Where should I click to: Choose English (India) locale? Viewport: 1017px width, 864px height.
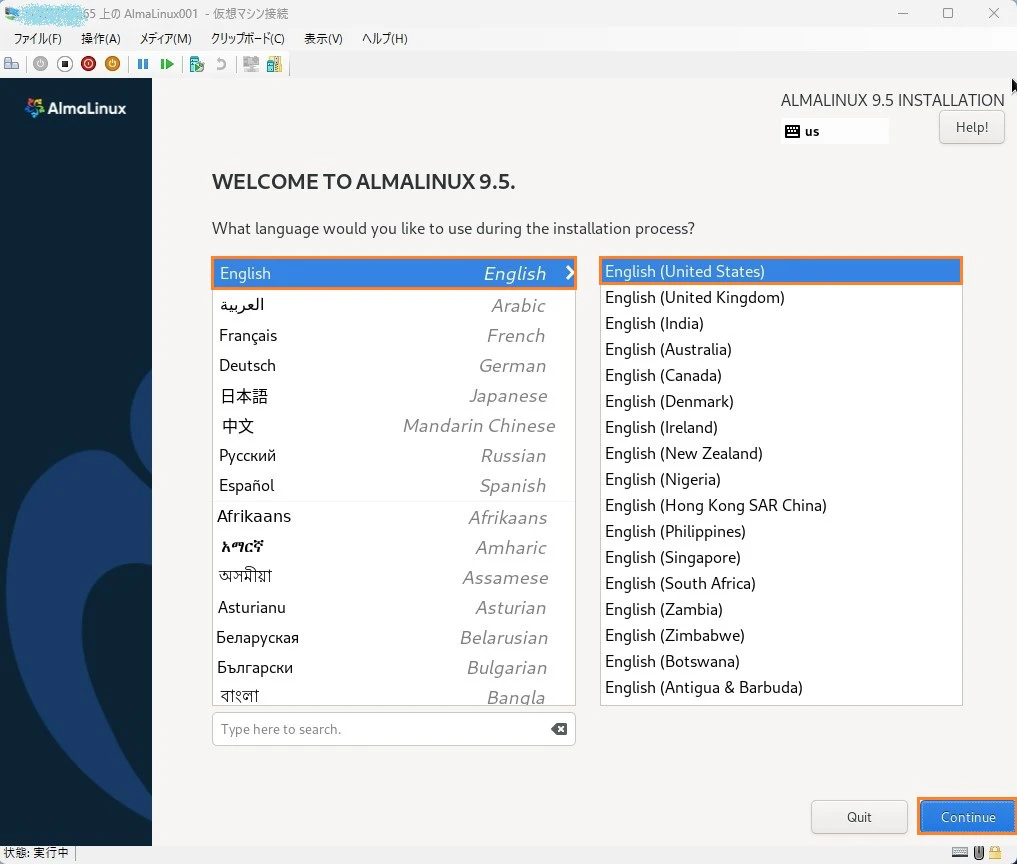781,323
